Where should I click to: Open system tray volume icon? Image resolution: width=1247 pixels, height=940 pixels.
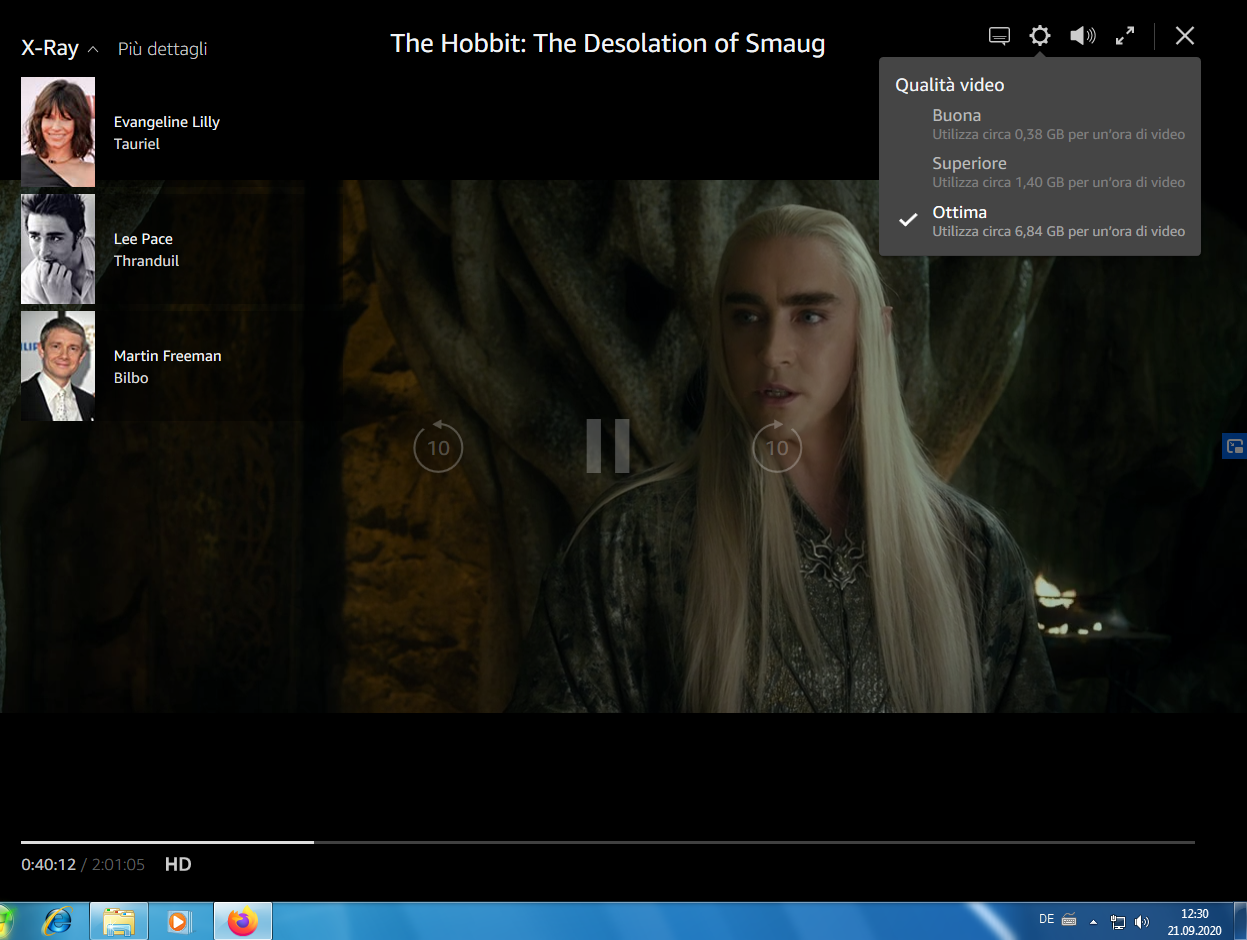pyautogui.click(x=1142, y=921)
